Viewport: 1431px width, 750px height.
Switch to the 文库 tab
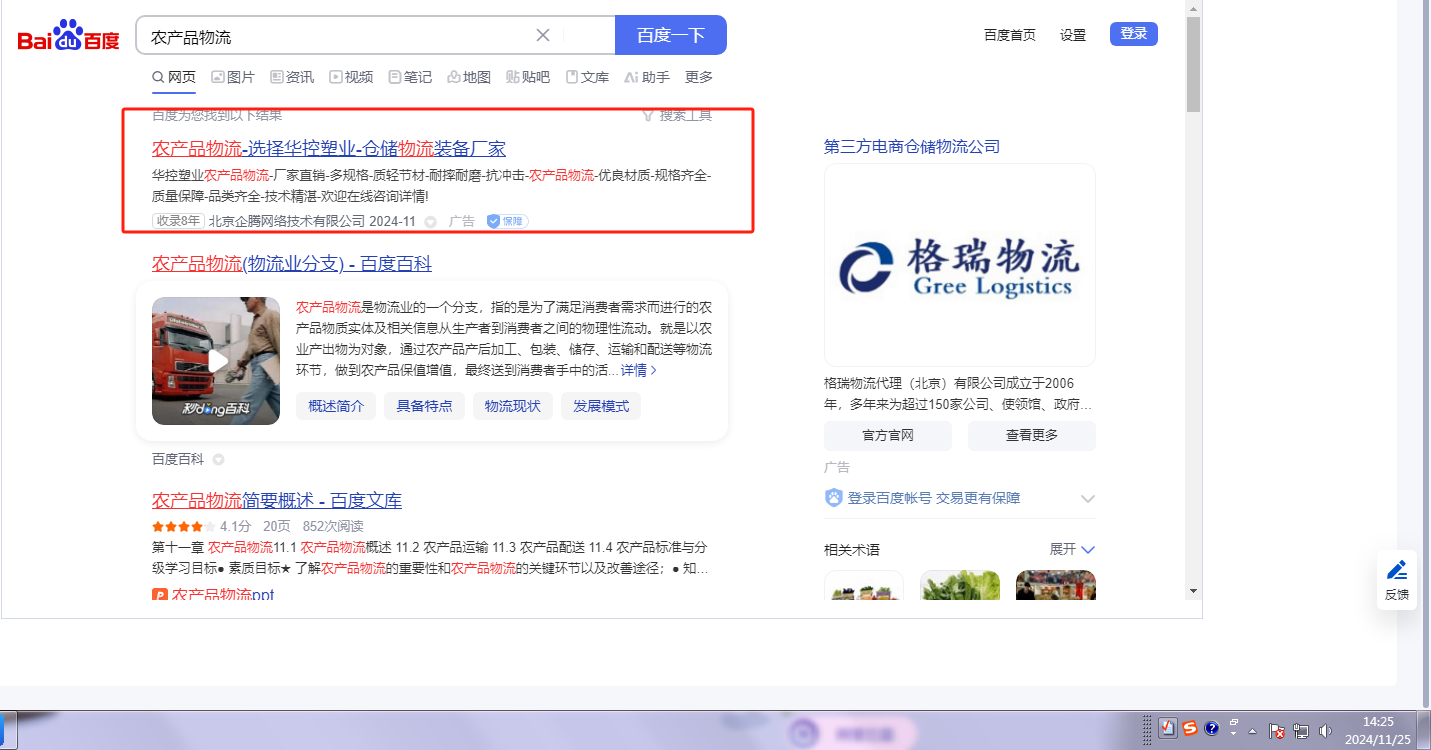pyautogui.click(x=587, y=77)
